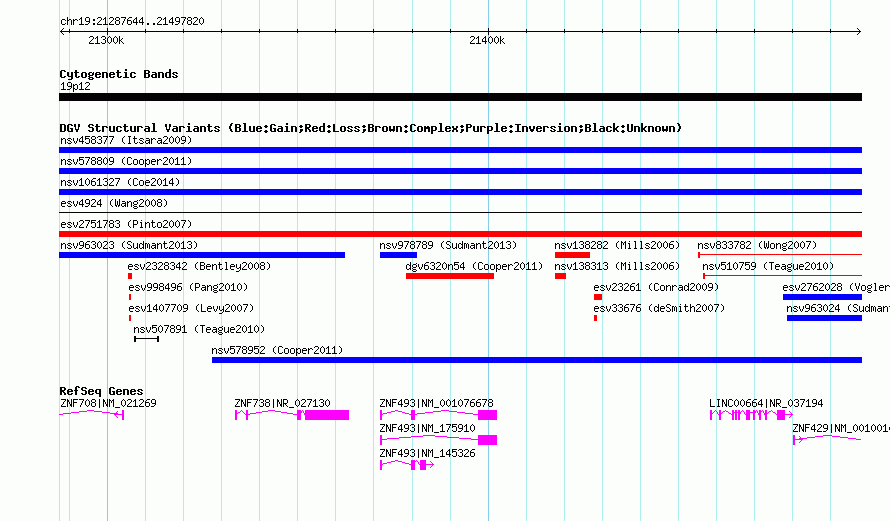
Task: Click the nsv138282 (Mills2006) red bar
Action: tap(572, 255)
